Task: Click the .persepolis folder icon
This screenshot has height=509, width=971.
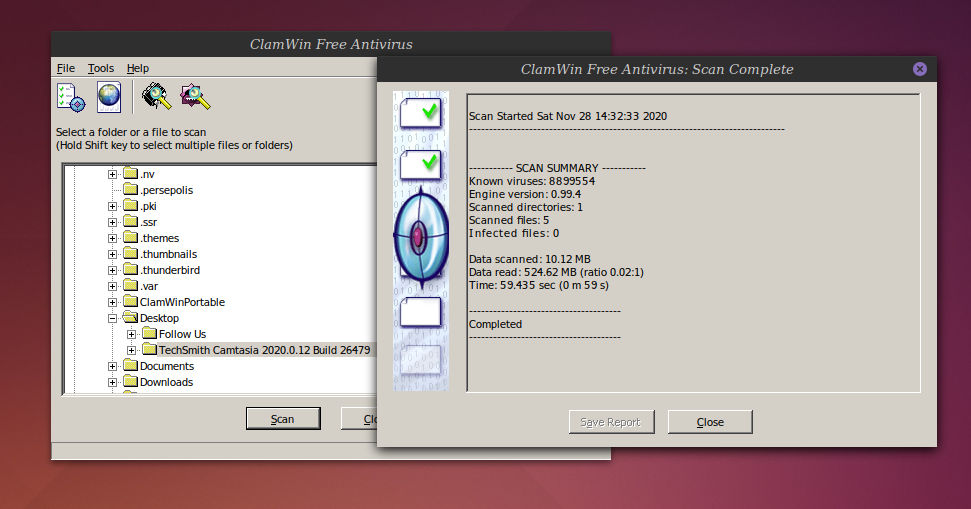Action: (x=130, y=189)
